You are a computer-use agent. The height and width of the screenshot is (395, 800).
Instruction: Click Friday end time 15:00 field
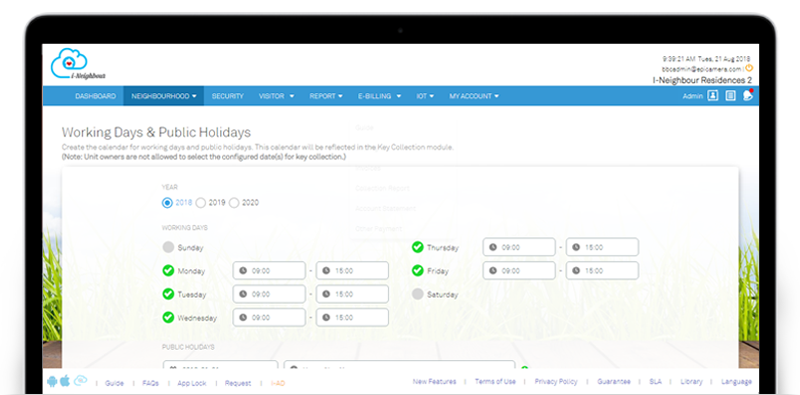[x=602, y=270]
